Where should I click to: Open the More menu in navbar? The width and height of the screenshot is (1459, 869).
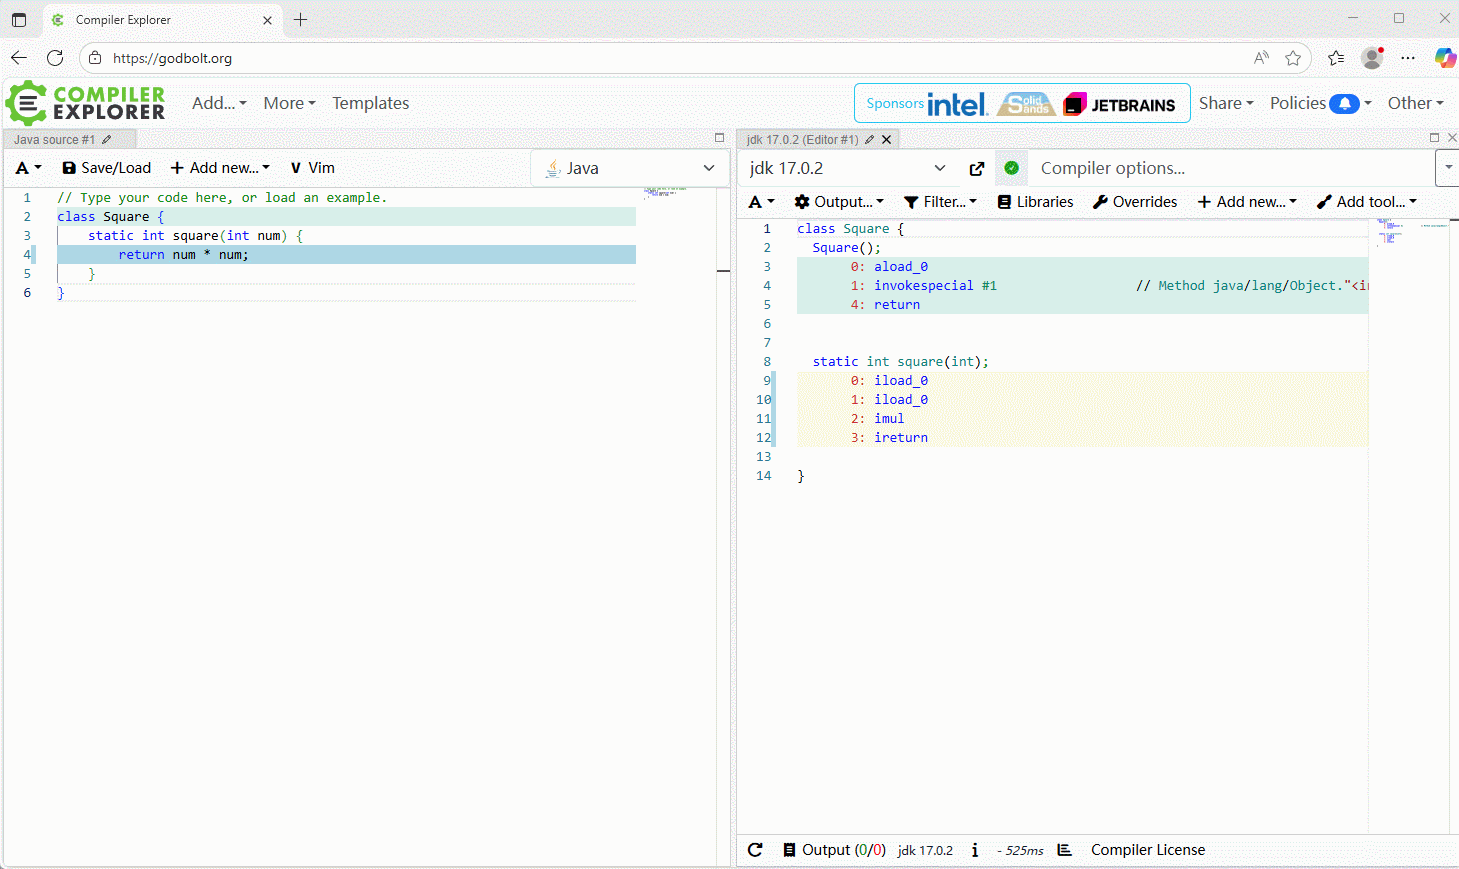289,103
